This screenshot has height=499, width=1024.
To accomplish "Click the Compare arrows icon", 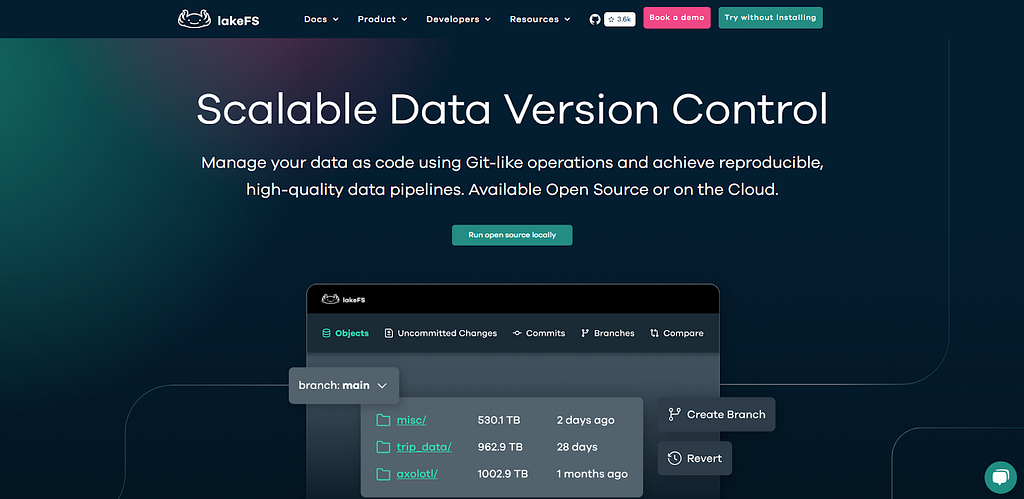I will tap(654, 333).
